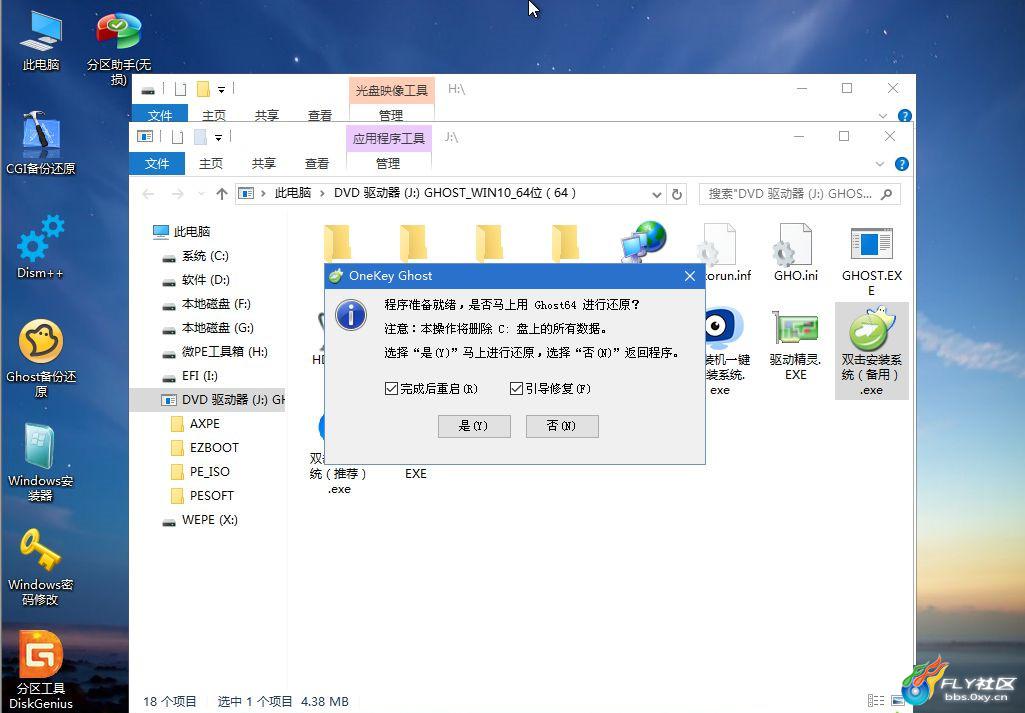This screenshot has width=1025, height=713.
Task: Open AXPE folder in tree
Action: tap(205, 423)
